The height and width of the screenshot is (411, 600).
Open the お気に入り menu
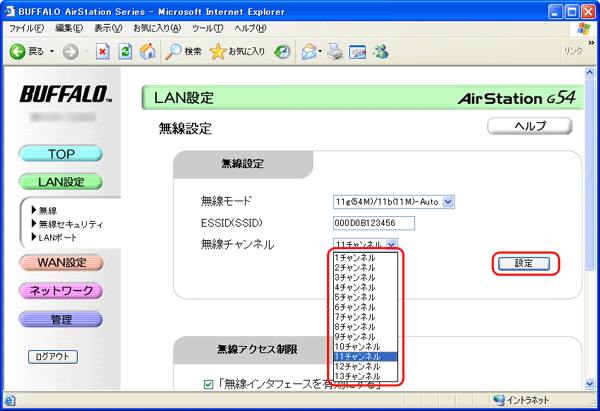pyautogui.click(x=157, y=28)
